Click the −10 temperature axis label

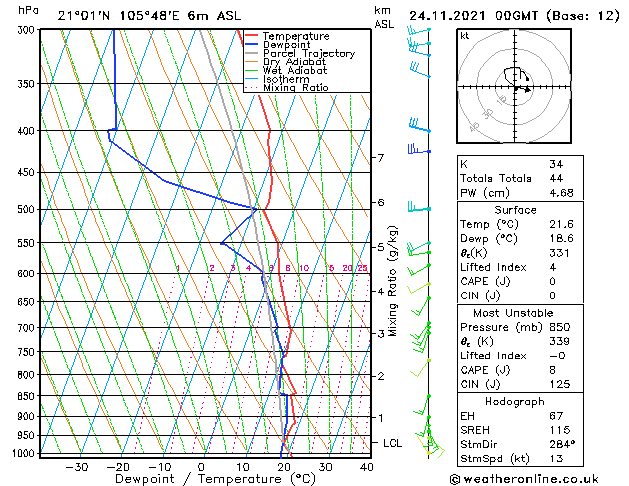click(160, 467)
